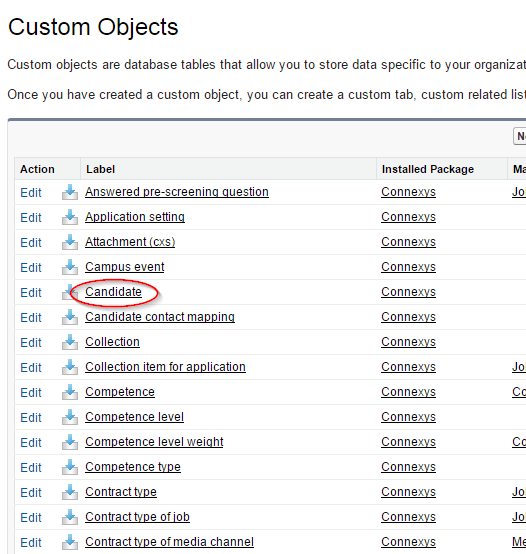The height and width of the screenshot is (554, 526).
Task: Open Connexys package link in Competence row
Action: [x=408, y=392]
